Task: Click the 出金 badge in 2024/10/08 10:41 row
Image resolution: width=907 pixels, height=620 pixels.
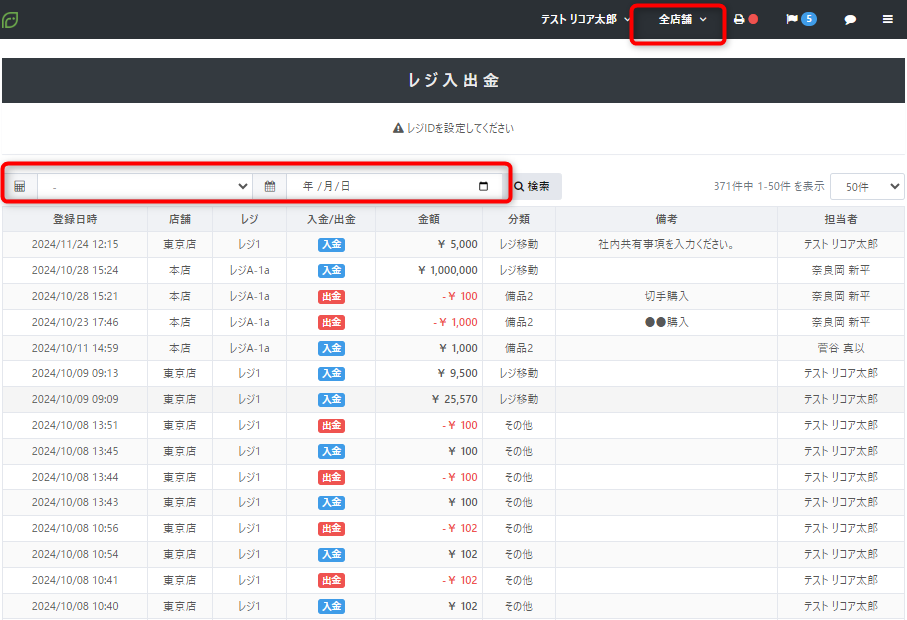Action: coord(331,581)
